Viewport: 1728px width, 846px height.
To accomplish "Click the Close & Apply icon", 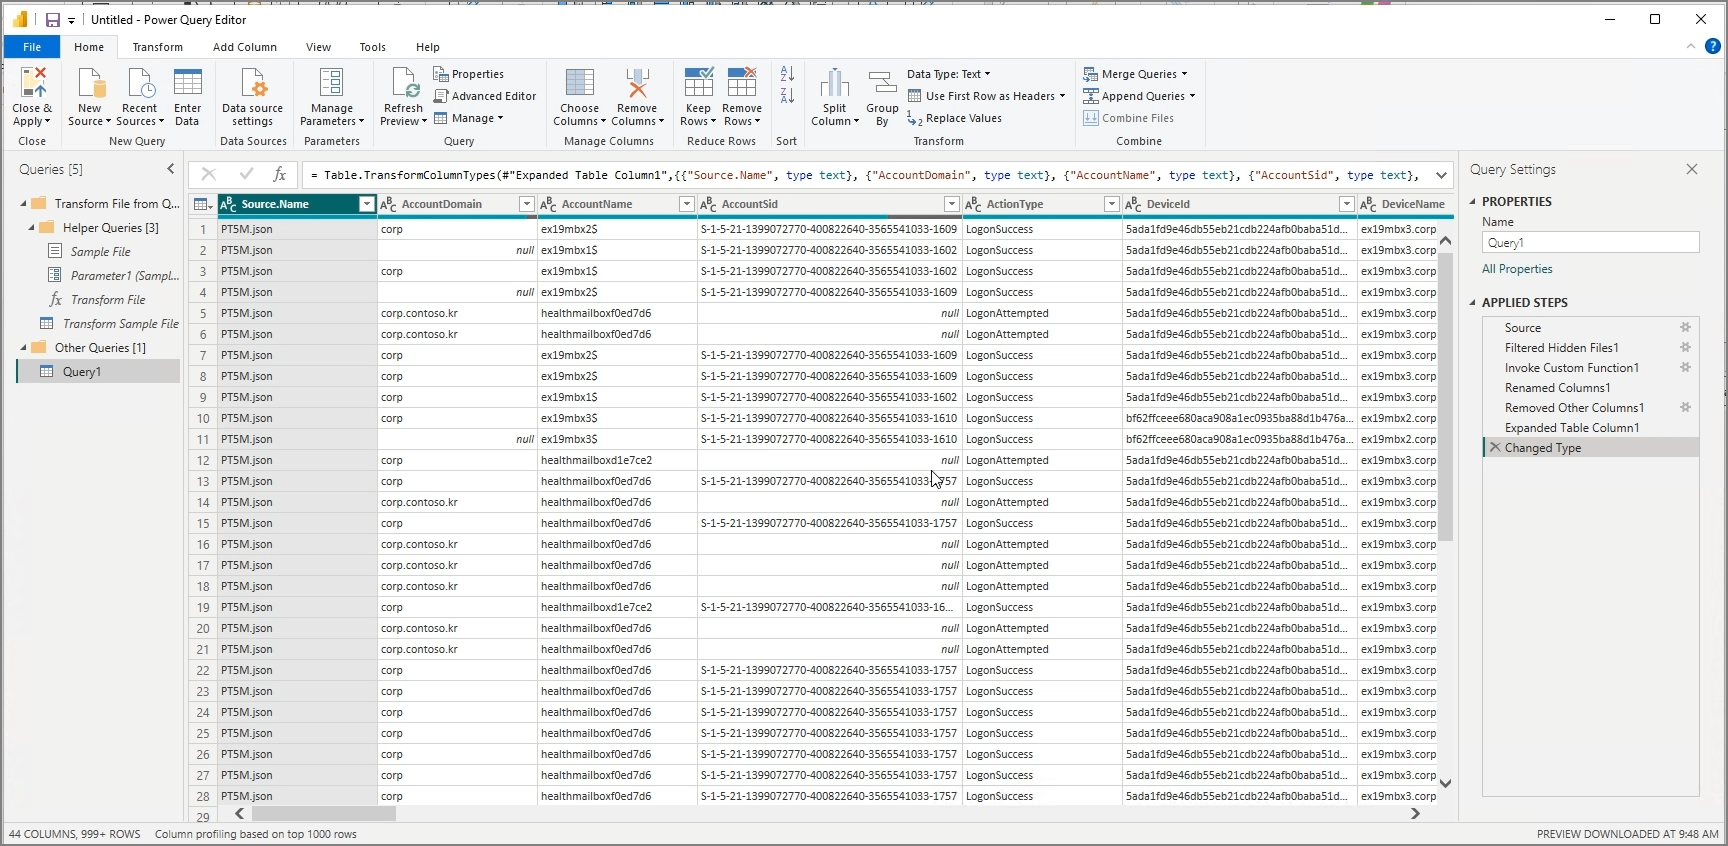I will coord(33,83).
